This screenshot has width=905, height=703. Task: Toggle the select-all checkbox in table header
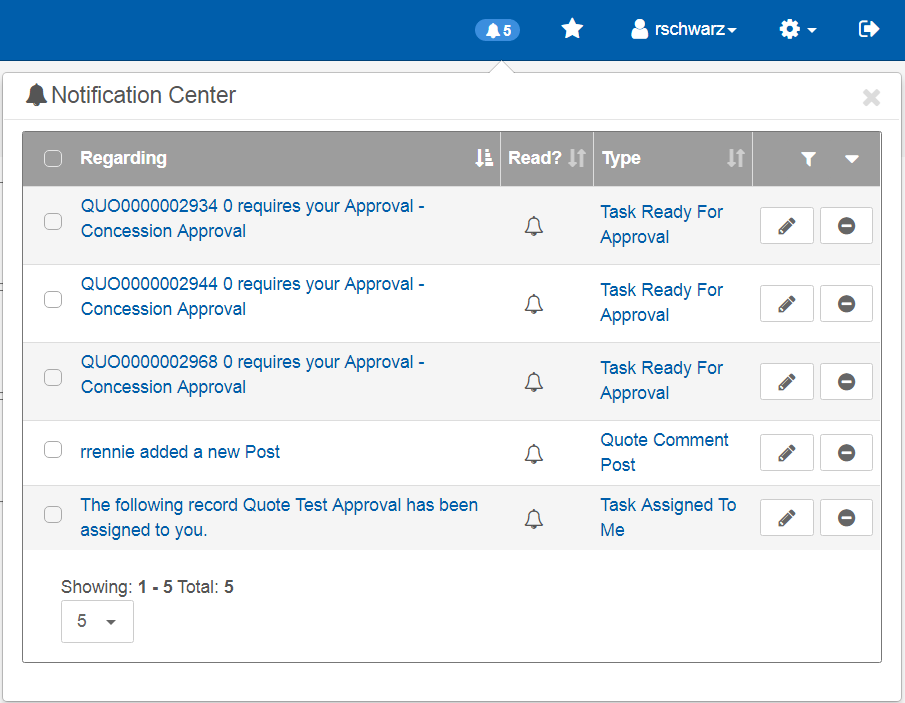click(53, 158)
